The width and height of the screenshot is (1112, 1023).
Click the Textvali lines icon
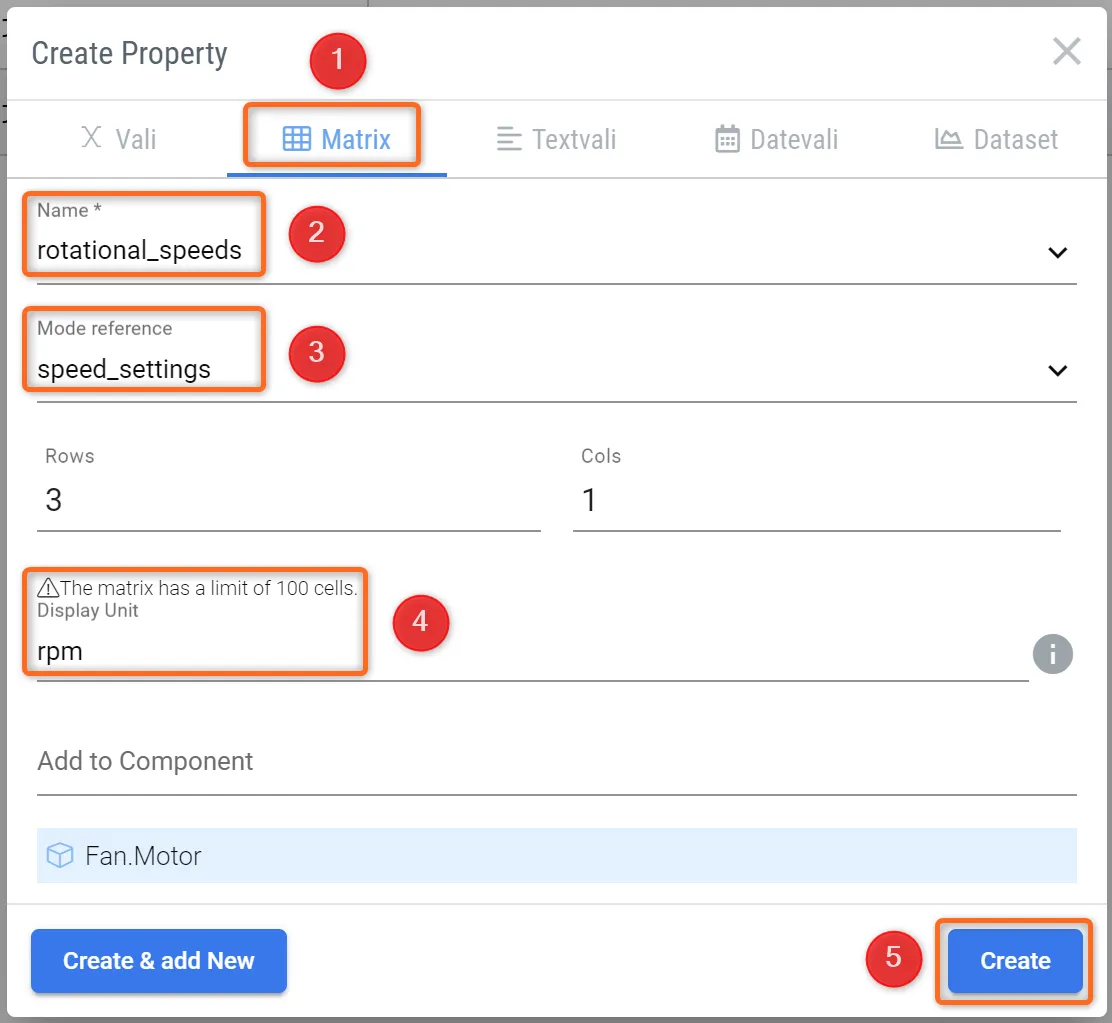[x=509, y=139]
